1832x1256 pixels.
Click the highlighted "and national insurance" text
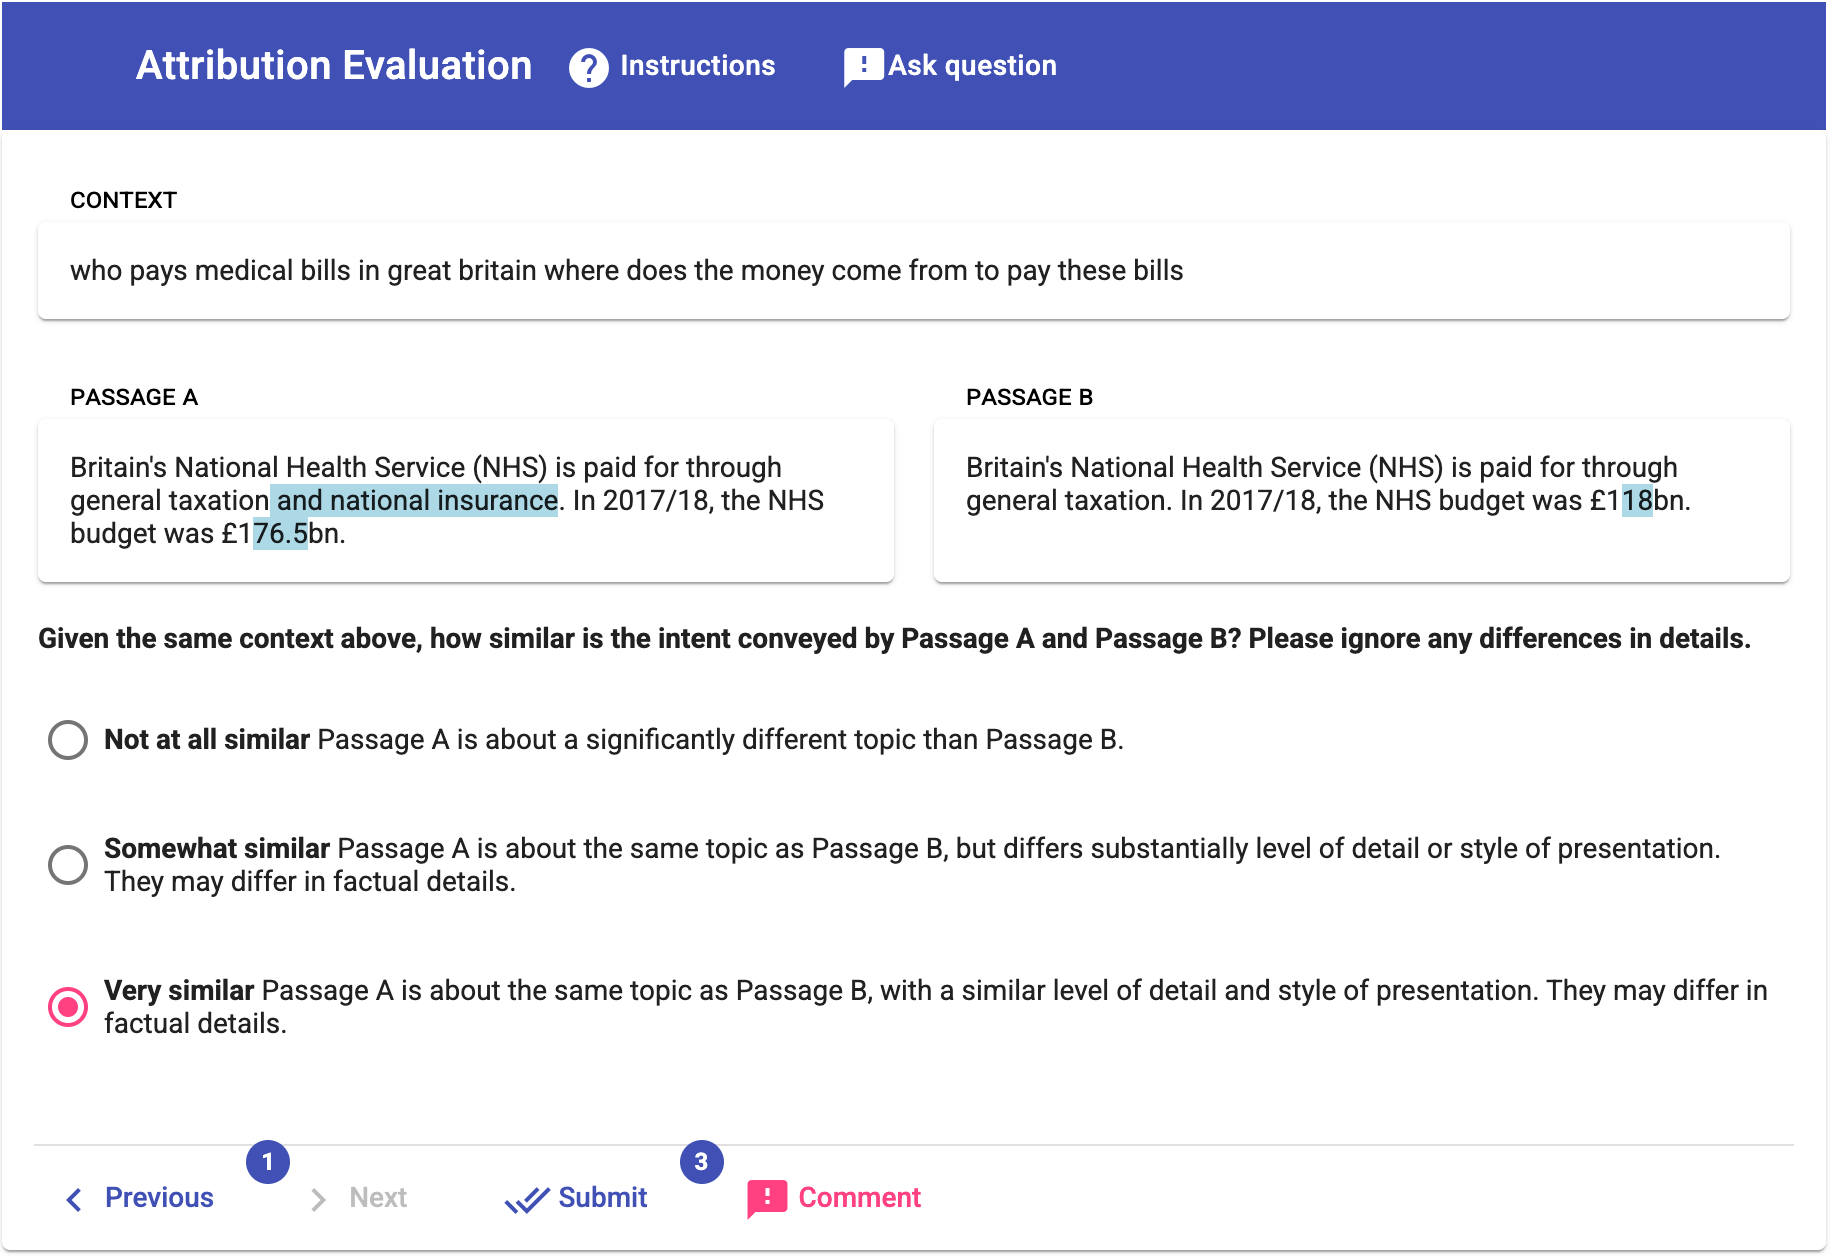coord(417,501)
